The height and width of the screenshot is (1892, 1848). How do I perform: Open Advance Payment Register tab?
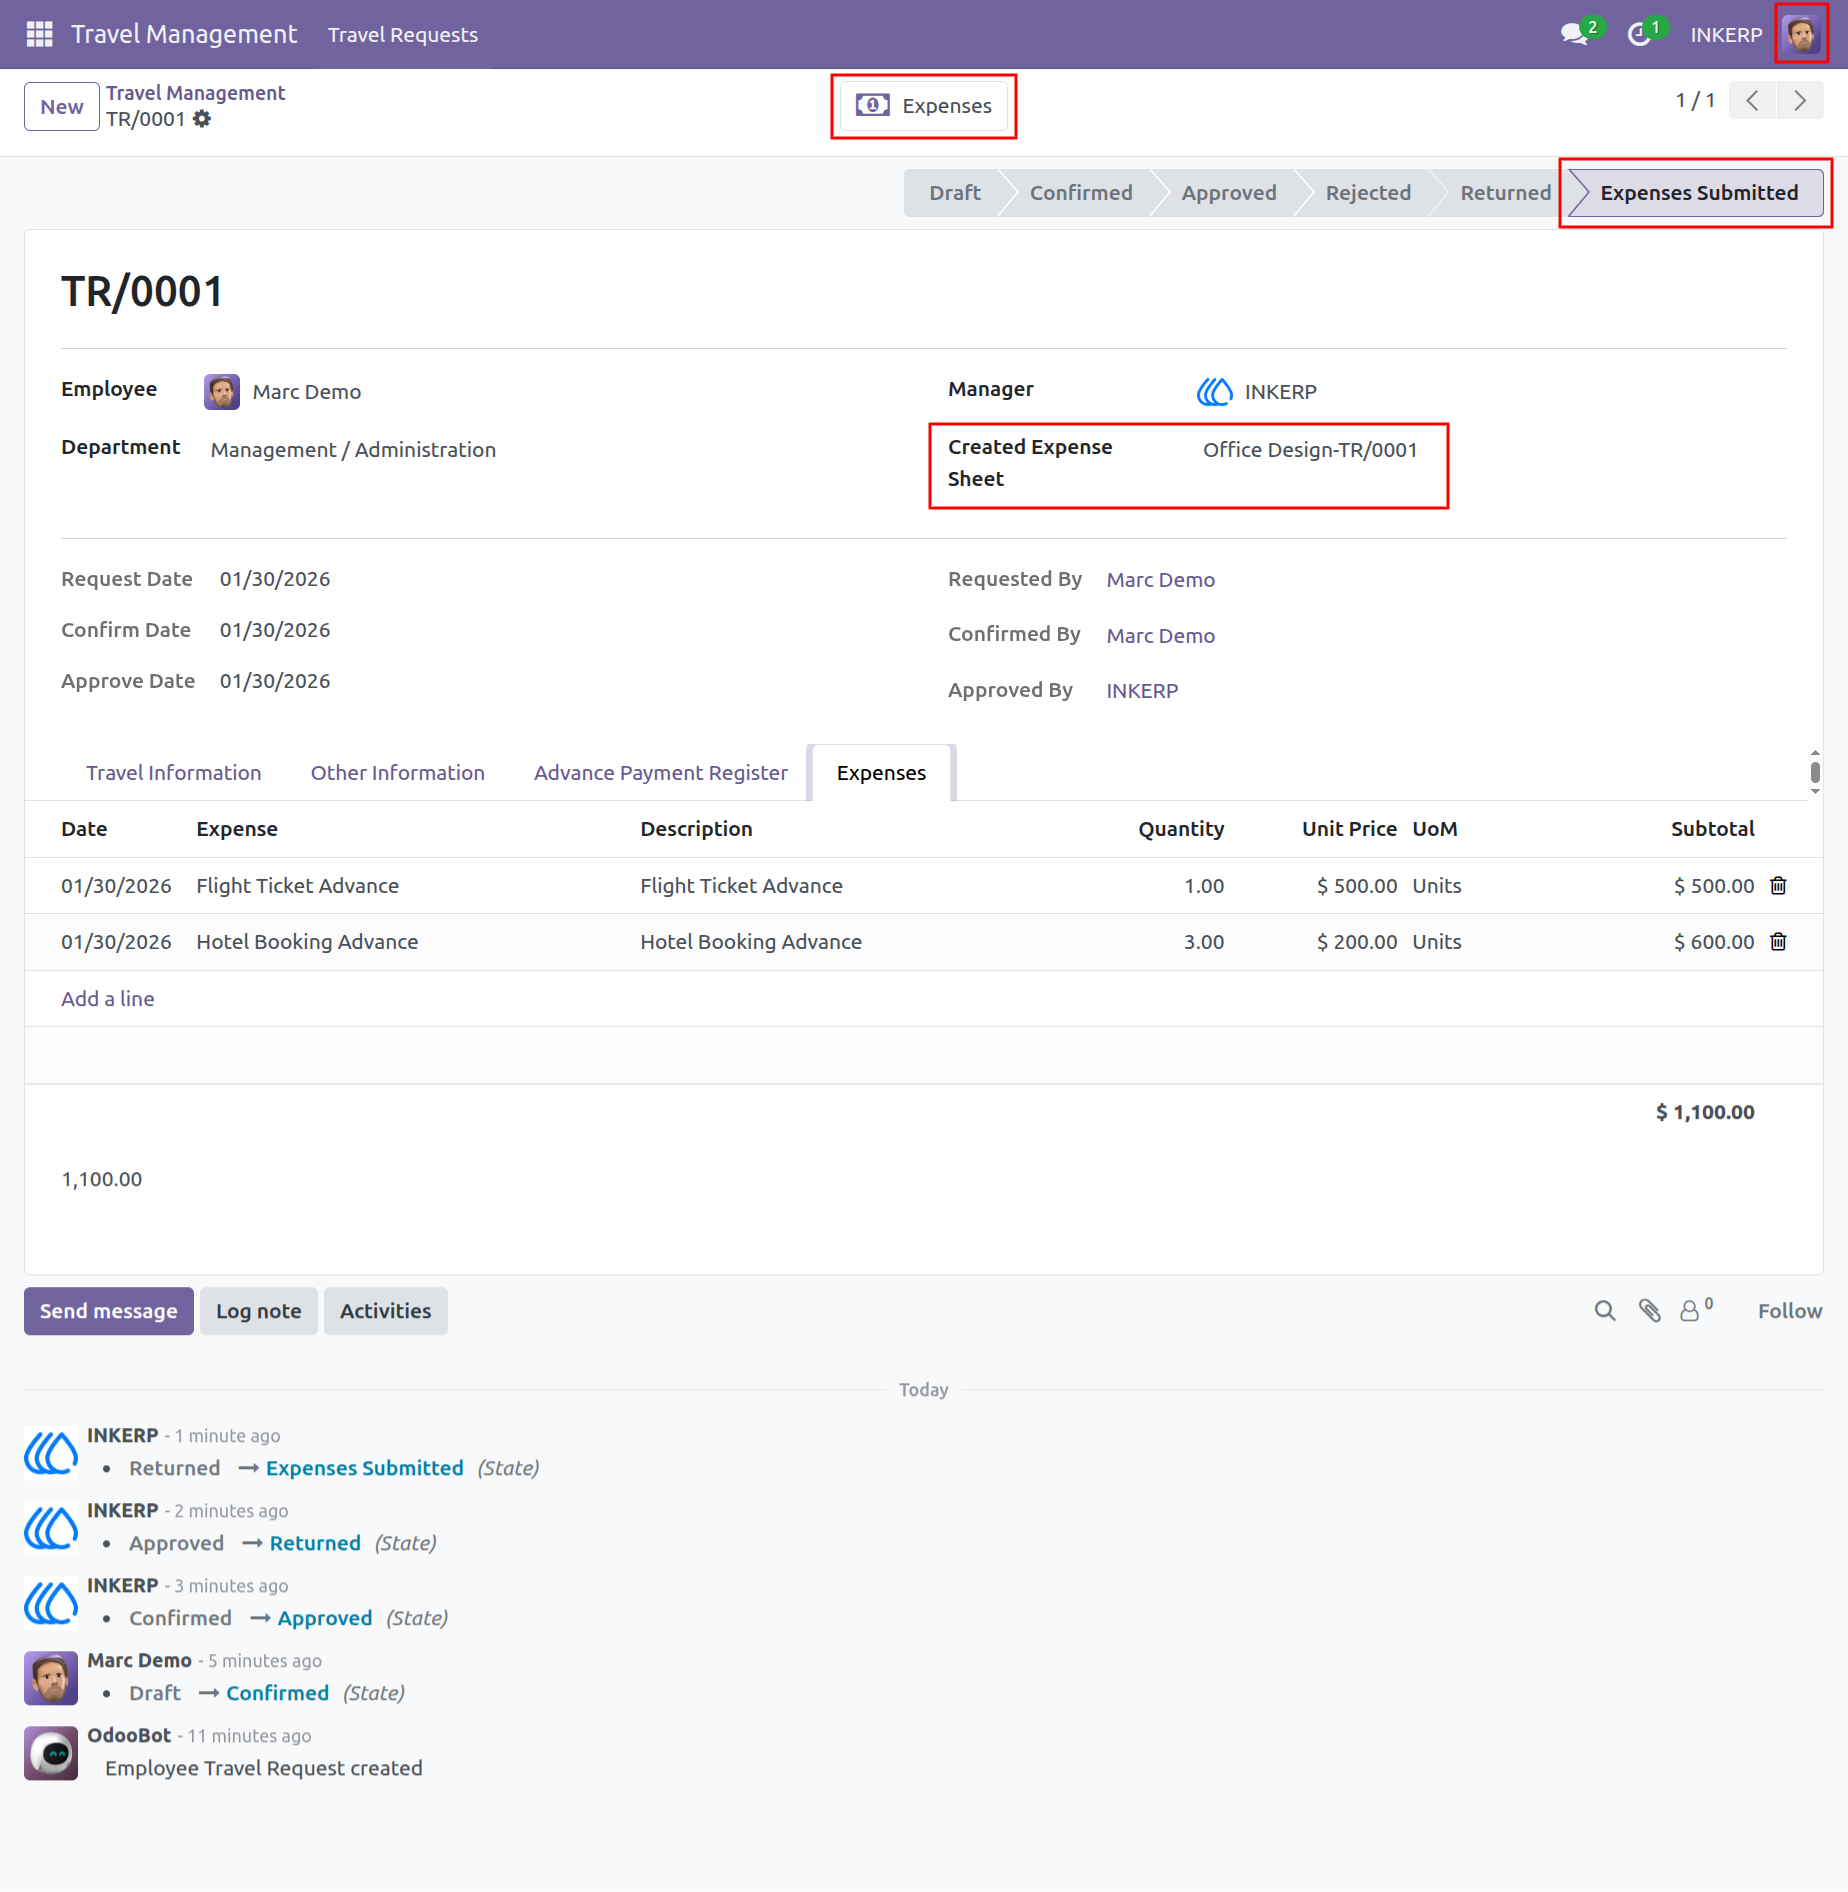(x=660, y=772)
